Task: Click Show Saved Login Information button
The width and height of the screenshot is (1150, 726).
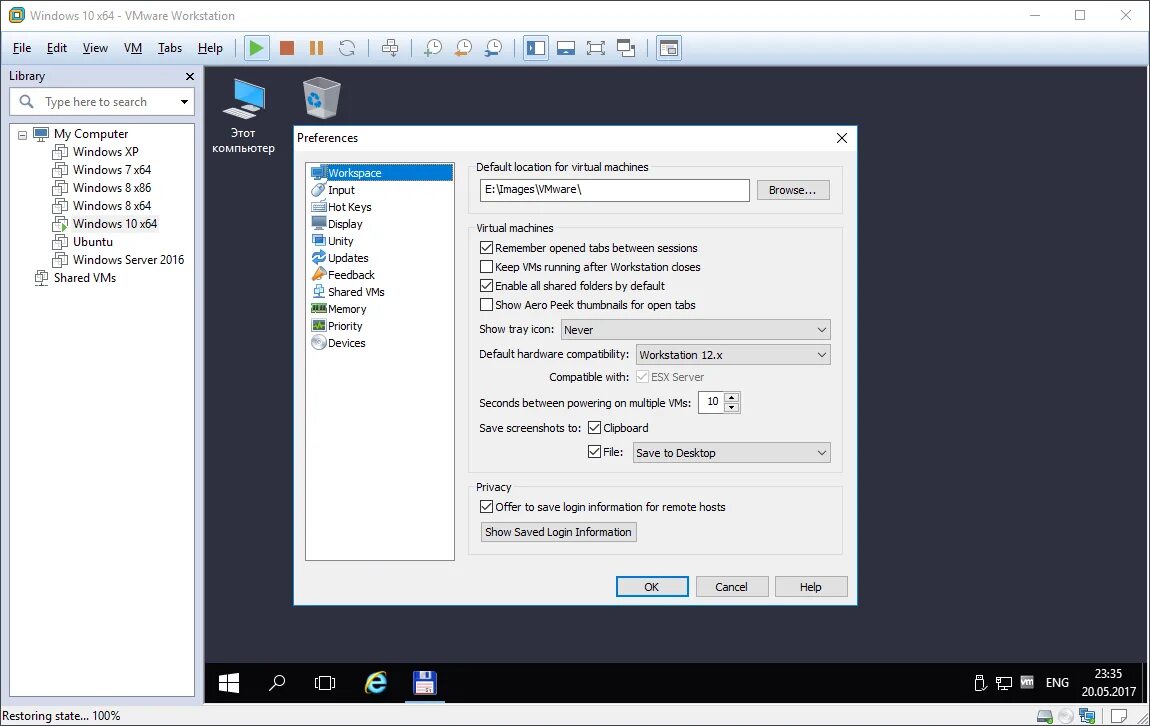Action: pyautogui.click(x=558, y=532)
